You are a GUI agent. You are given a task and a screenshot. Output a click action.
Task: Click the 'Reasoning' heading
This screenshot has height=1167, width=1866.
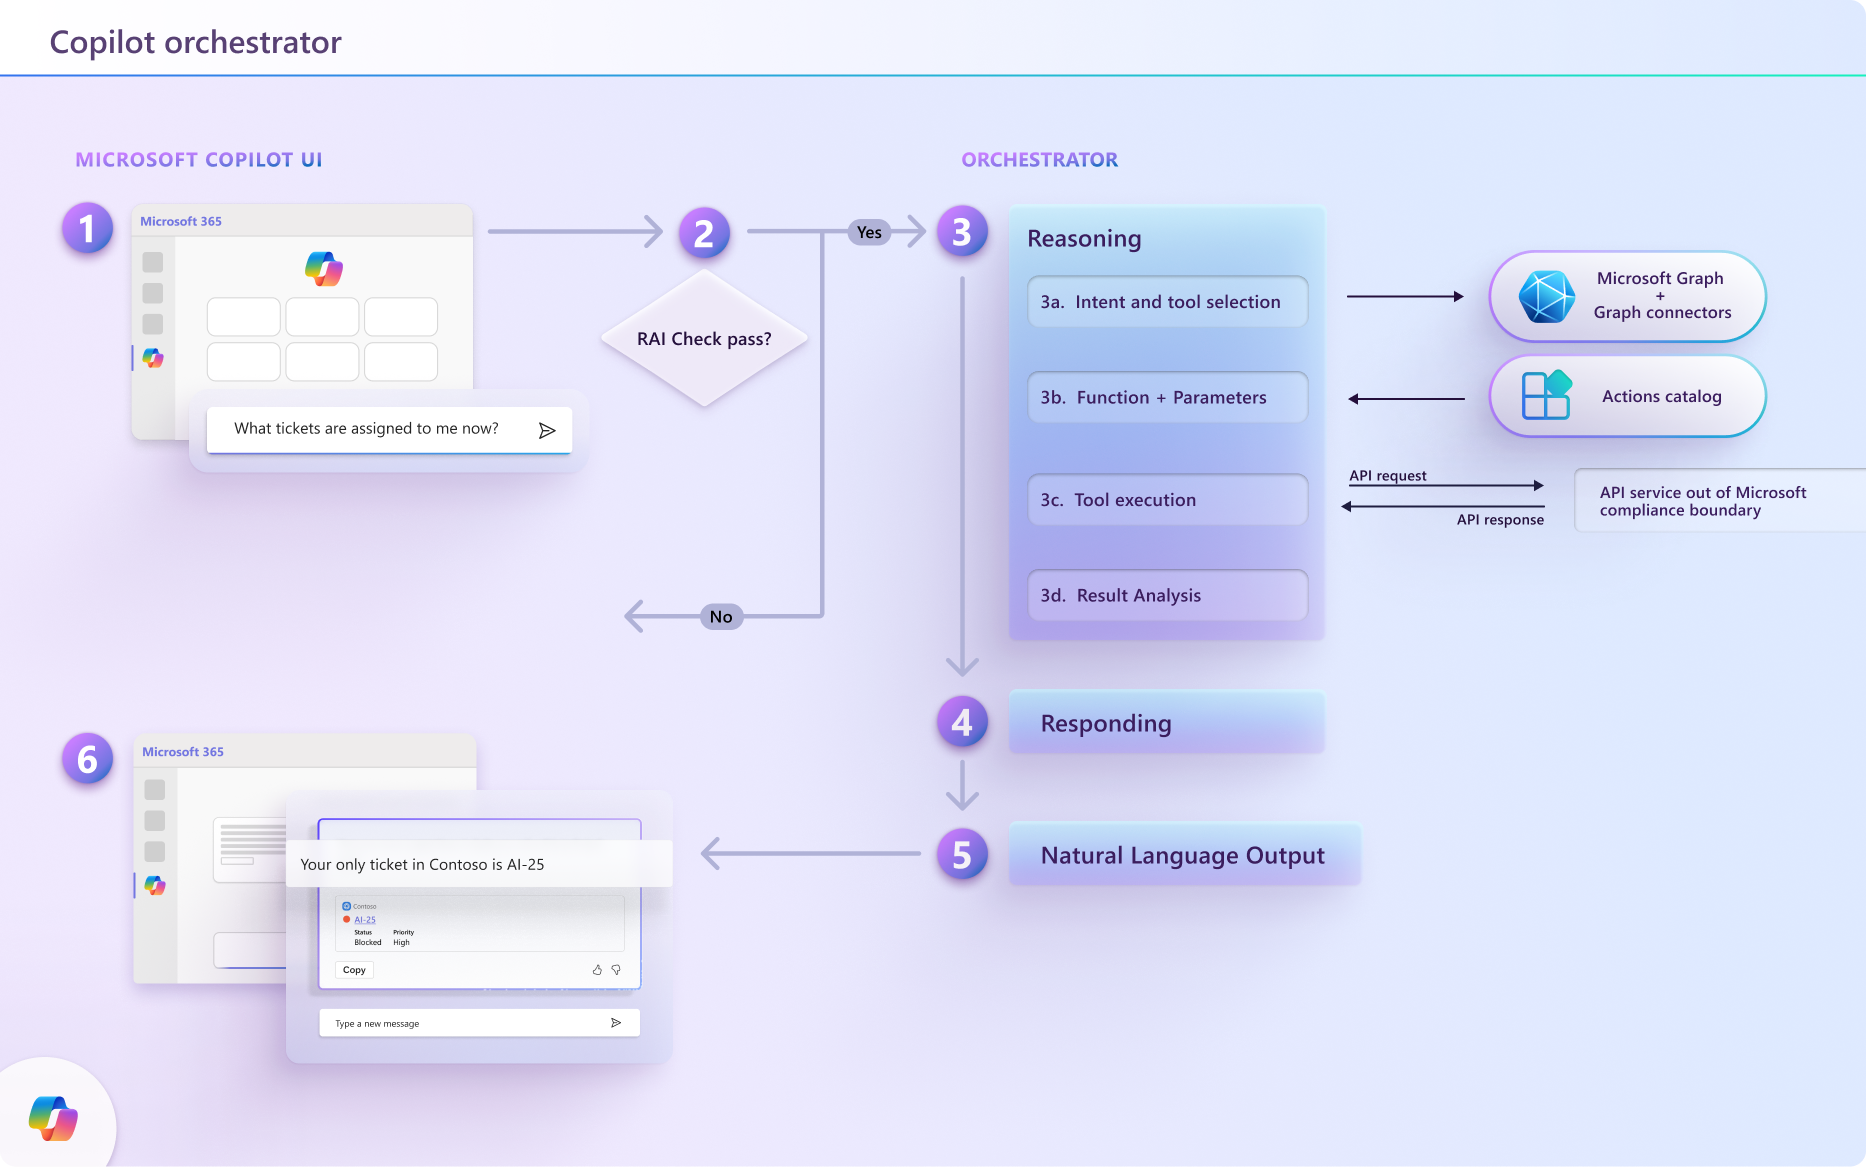pos(1084,239)
